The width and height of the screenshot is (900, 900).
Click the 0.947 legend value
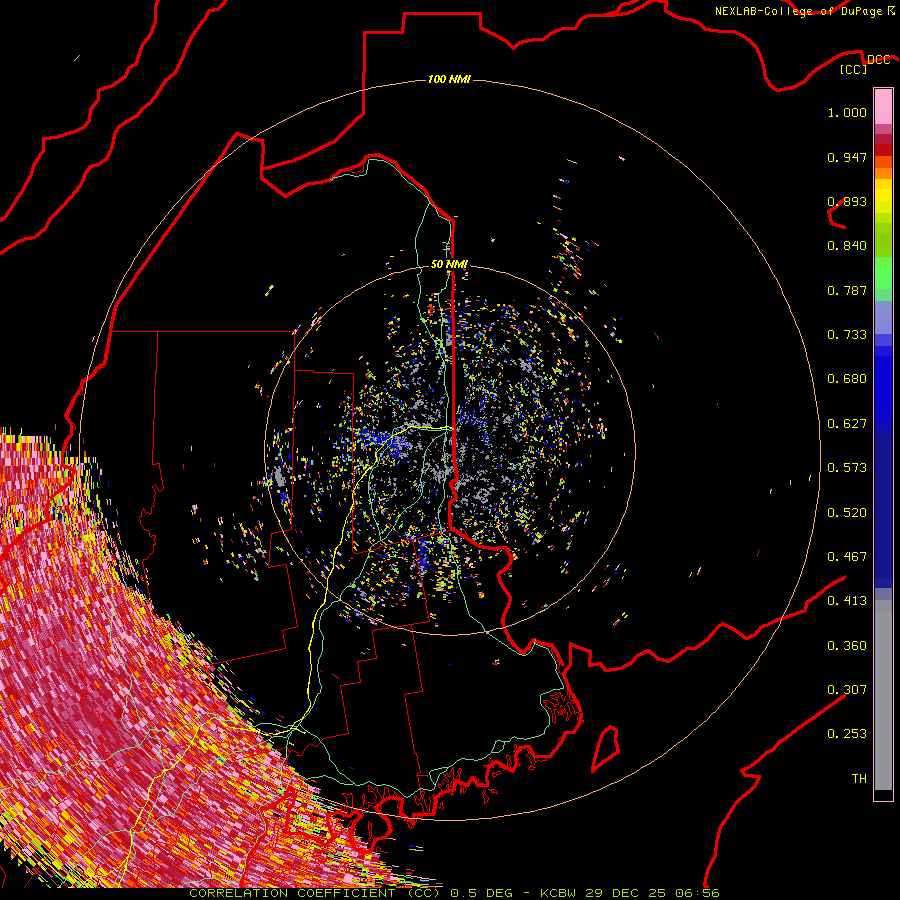pos(847,157)
